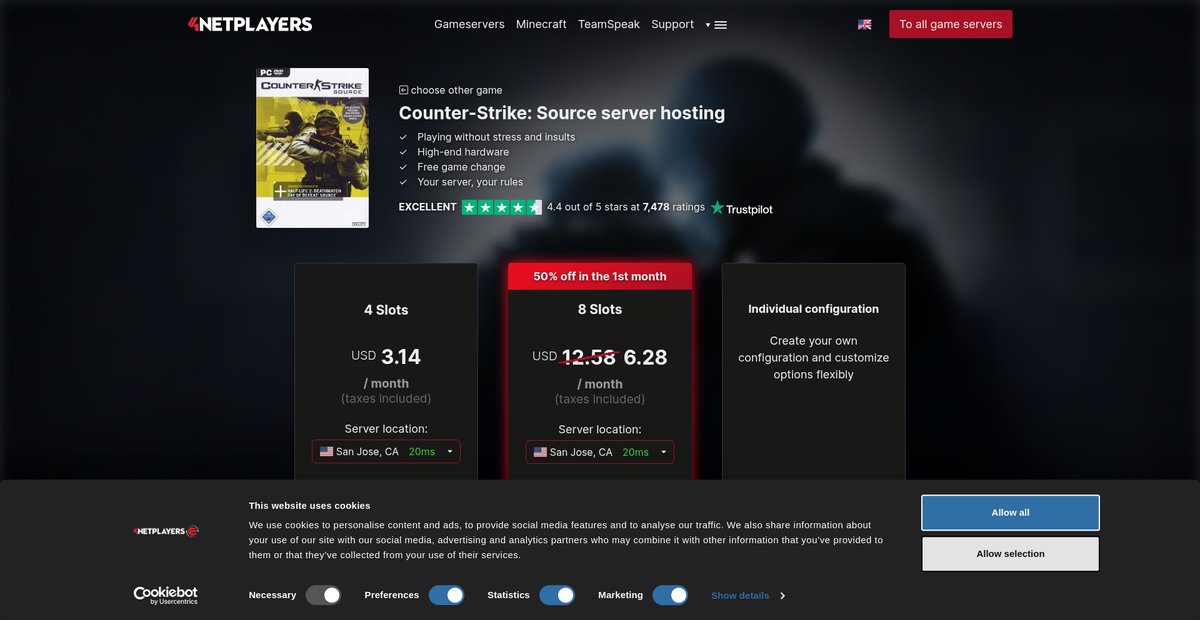
Task: Toggle the Necessary cookies switch
Action: pyautogui.click(x=324, y=595)
